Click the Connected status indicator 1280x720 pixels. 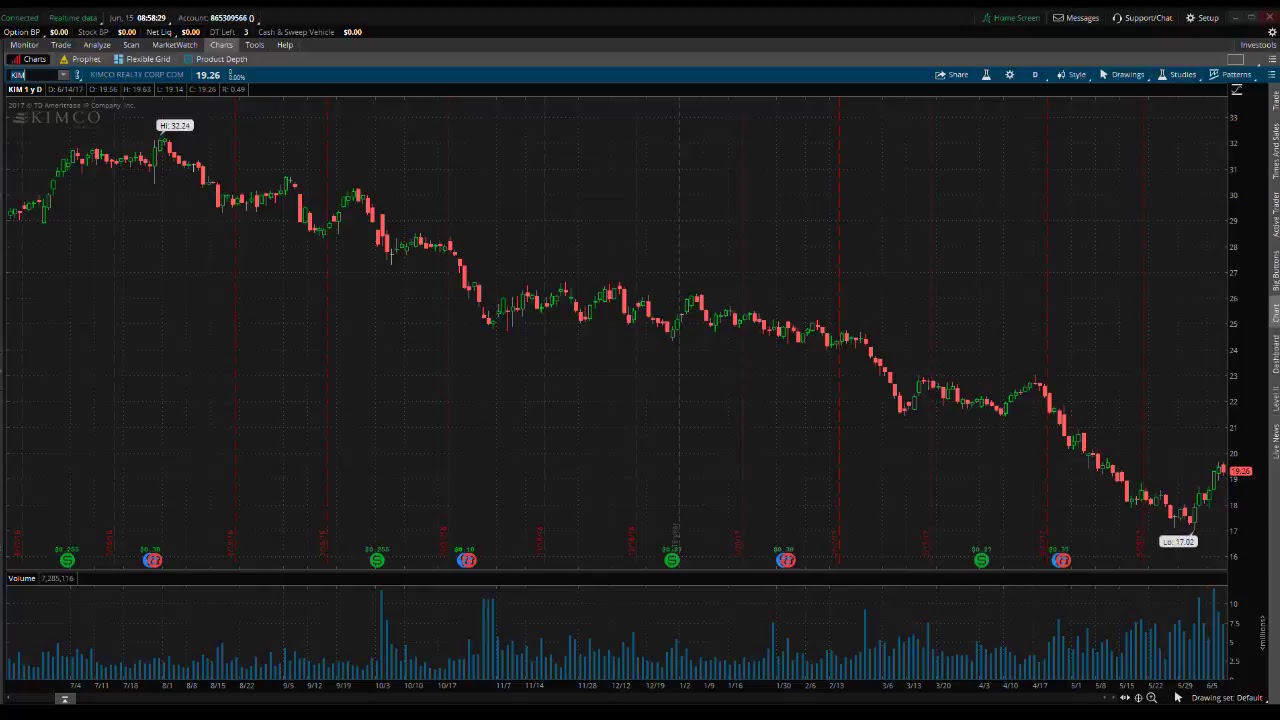20,18
